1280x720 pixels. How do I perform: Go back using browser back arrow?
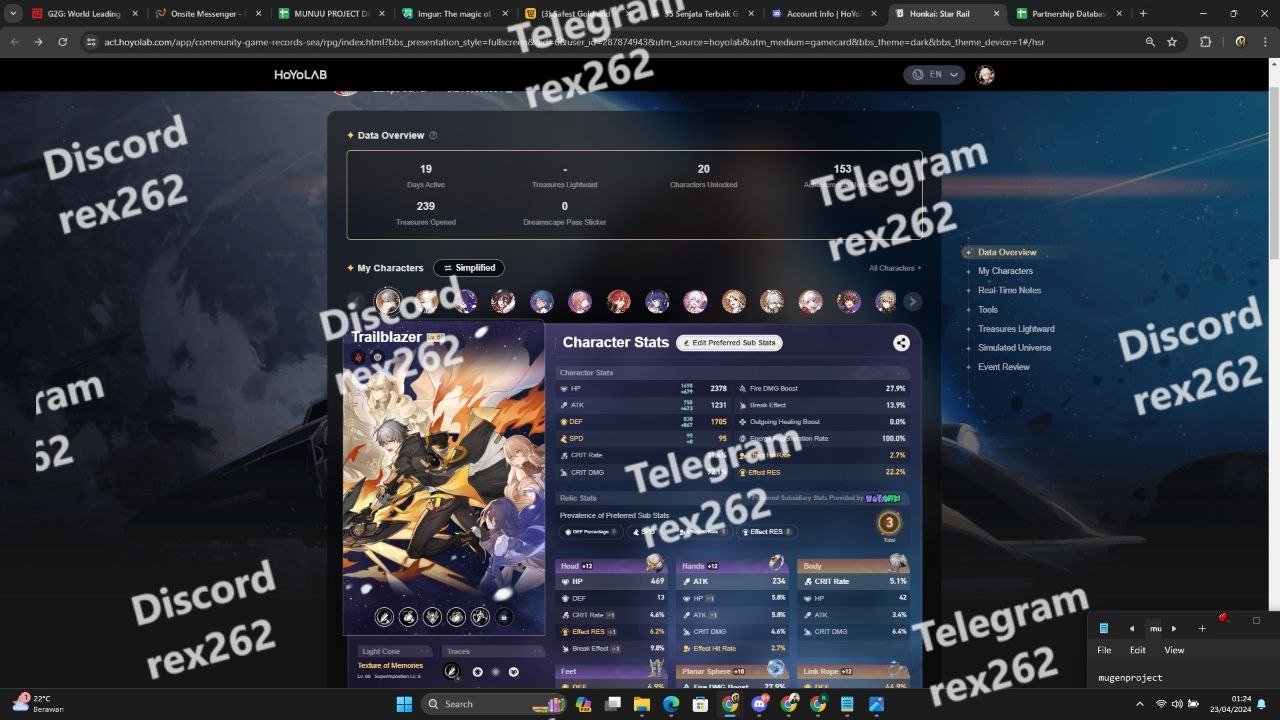click(15, 42)
